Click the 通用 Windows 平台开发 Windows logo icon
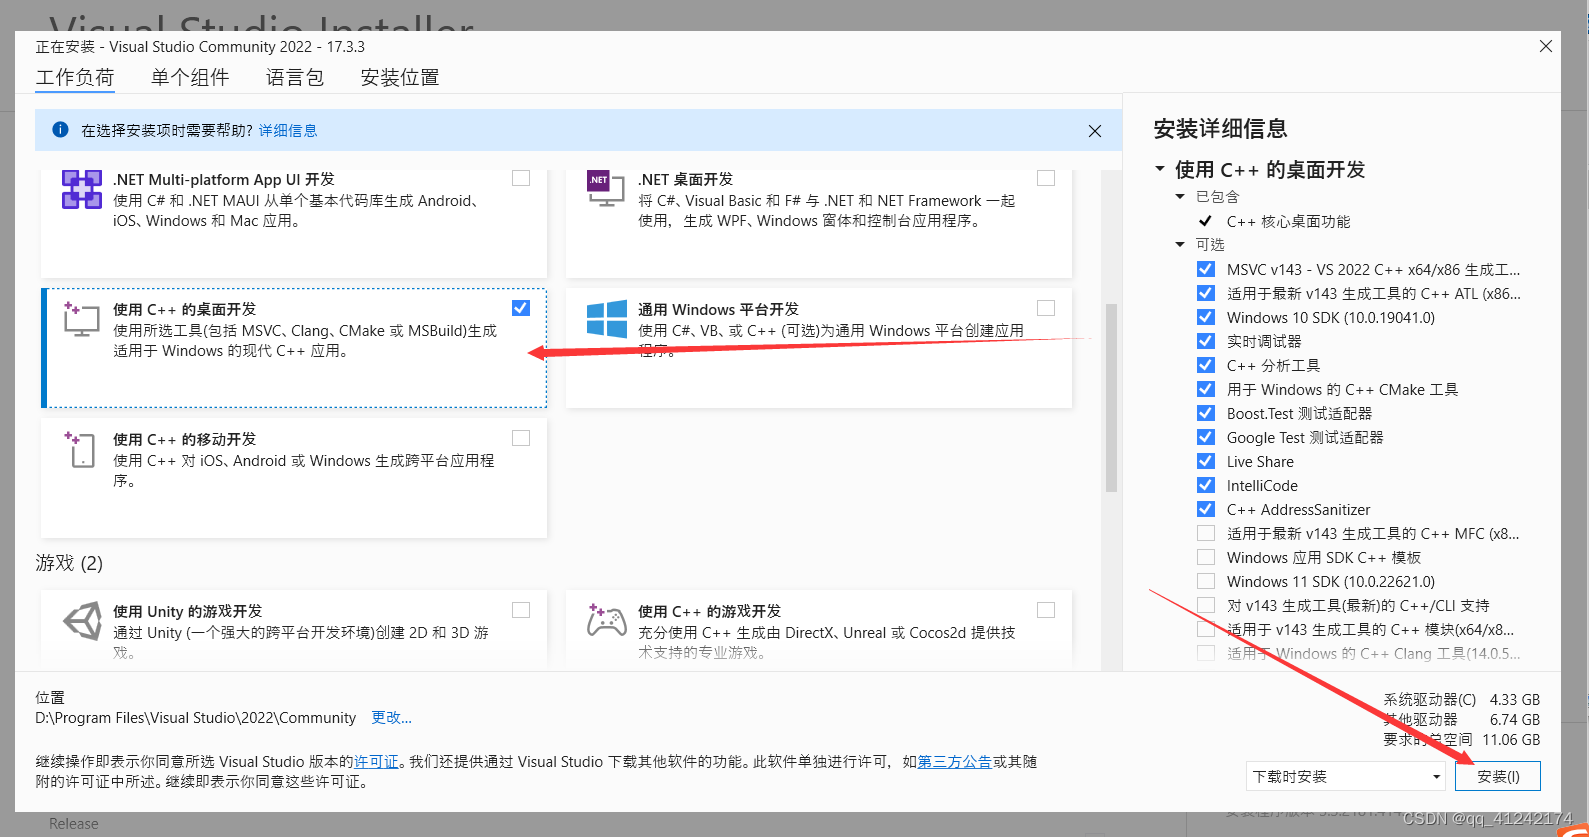 point(607,319)
